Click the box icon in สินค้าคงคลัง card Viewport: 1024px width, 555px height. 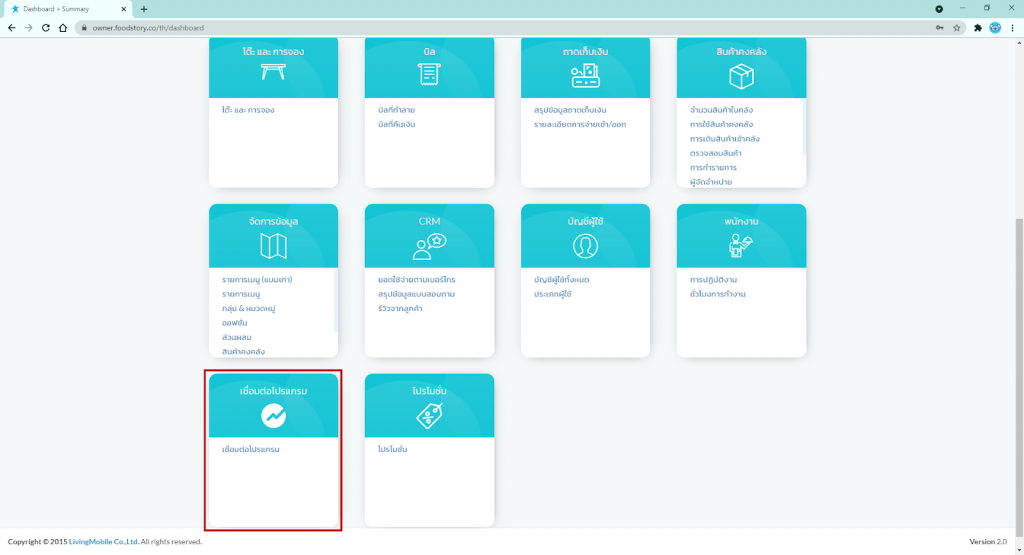point(741,75)
